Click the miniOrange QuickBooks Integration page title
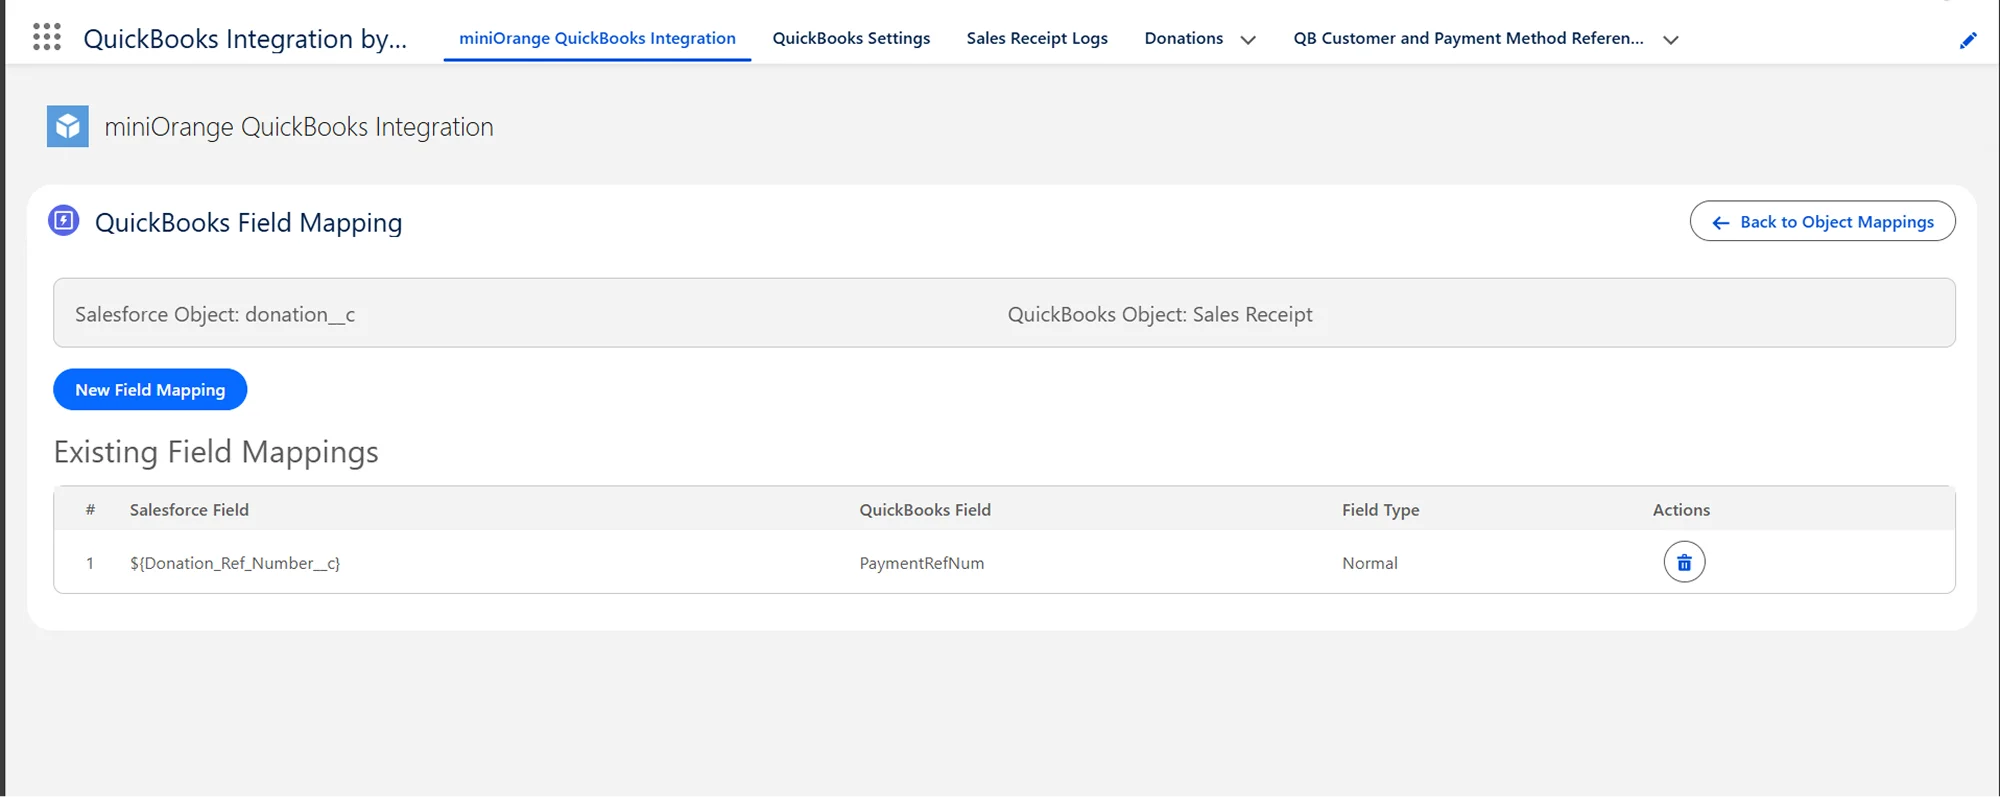The height and width of the screenshot is (797, 2000). pos(299,127)
